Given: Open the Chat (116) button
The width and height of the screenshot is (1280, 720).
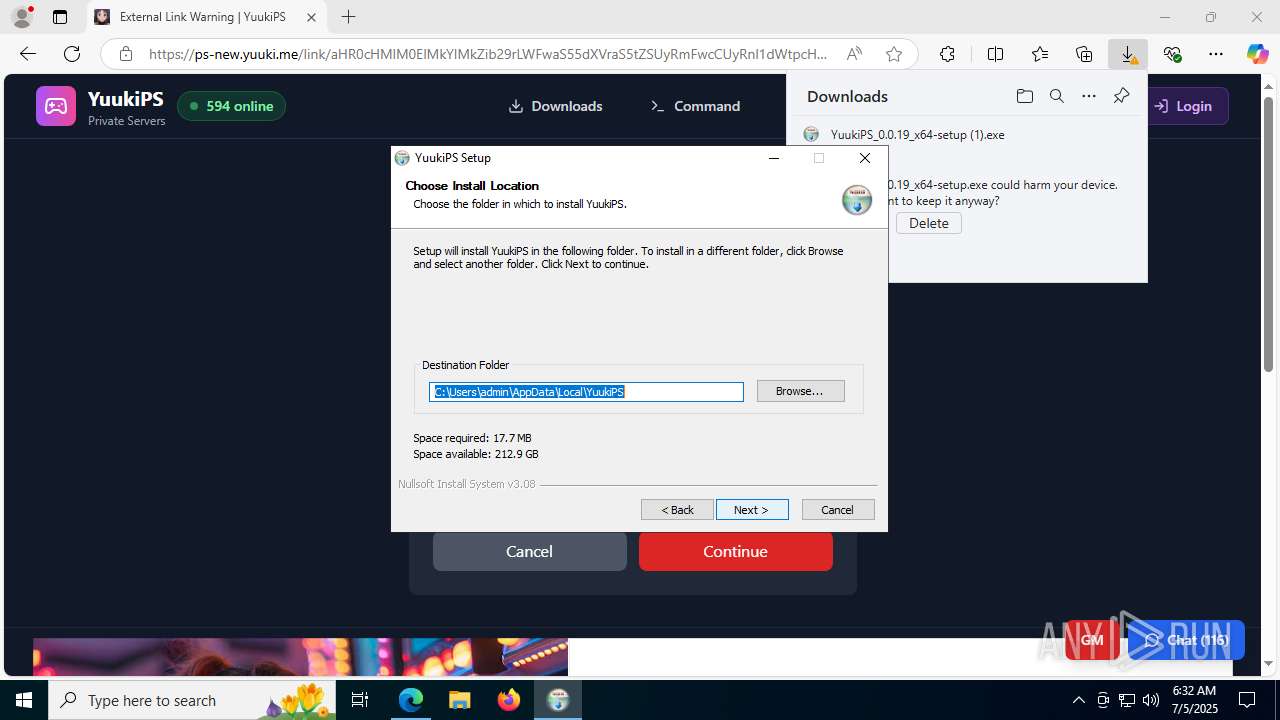Looking at the screenshot, I should (1186, 640).
